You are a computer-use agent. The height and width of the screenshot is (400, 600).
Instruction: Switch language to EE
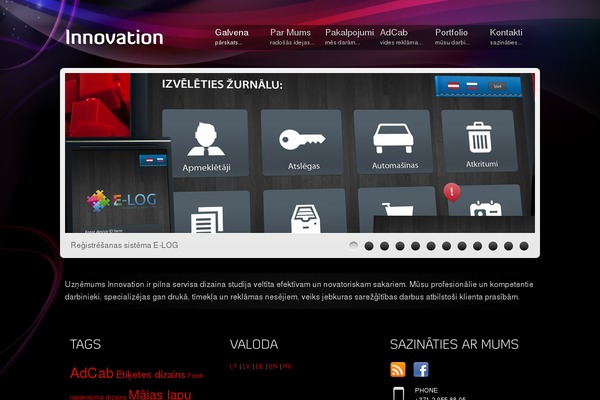click(x=259, y=366)
